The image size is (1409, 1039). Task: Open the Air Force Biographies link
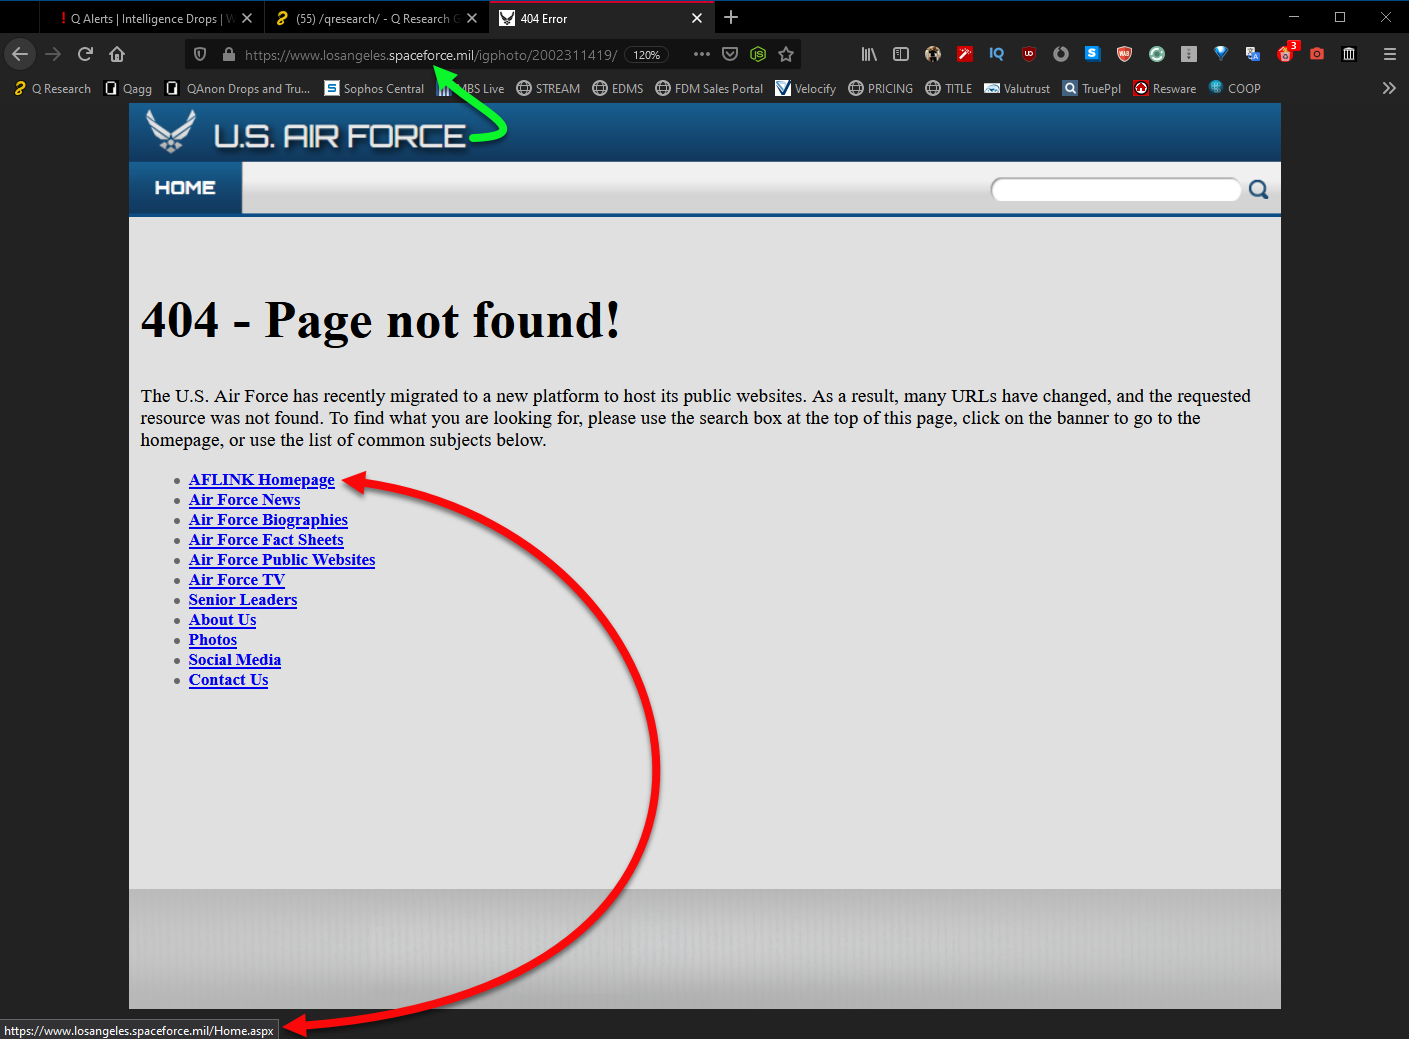click(268, 520)
